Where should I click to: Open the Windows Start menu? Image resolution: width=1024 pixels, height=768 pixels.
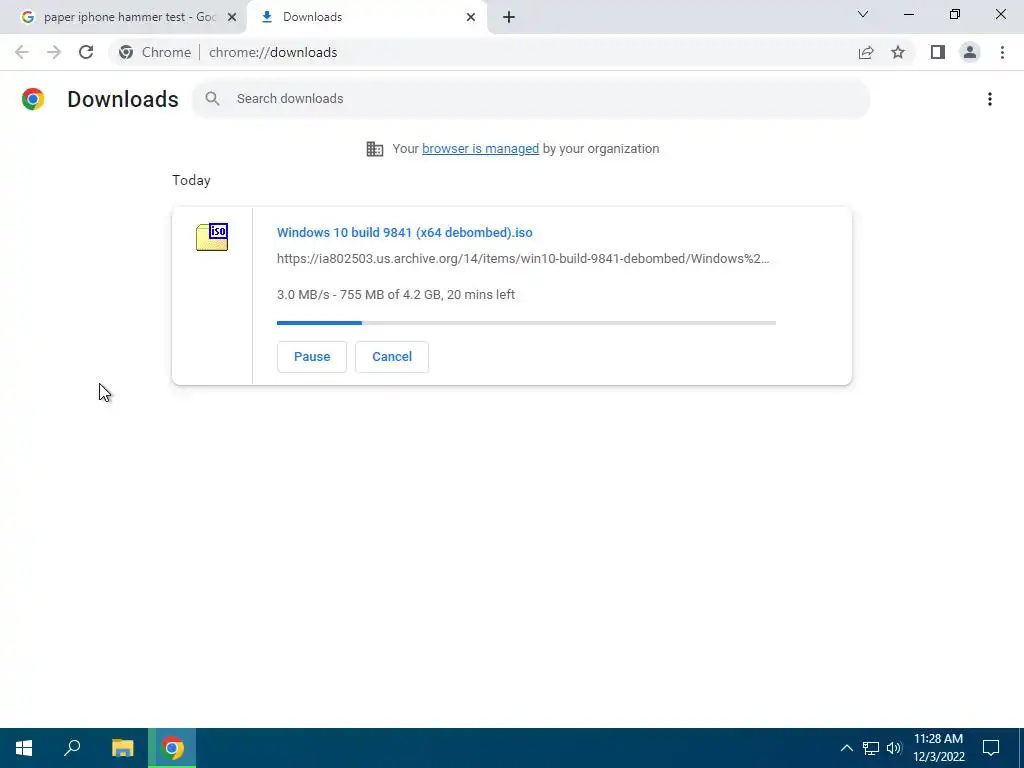pyautogui.click(x=24, y=748)
